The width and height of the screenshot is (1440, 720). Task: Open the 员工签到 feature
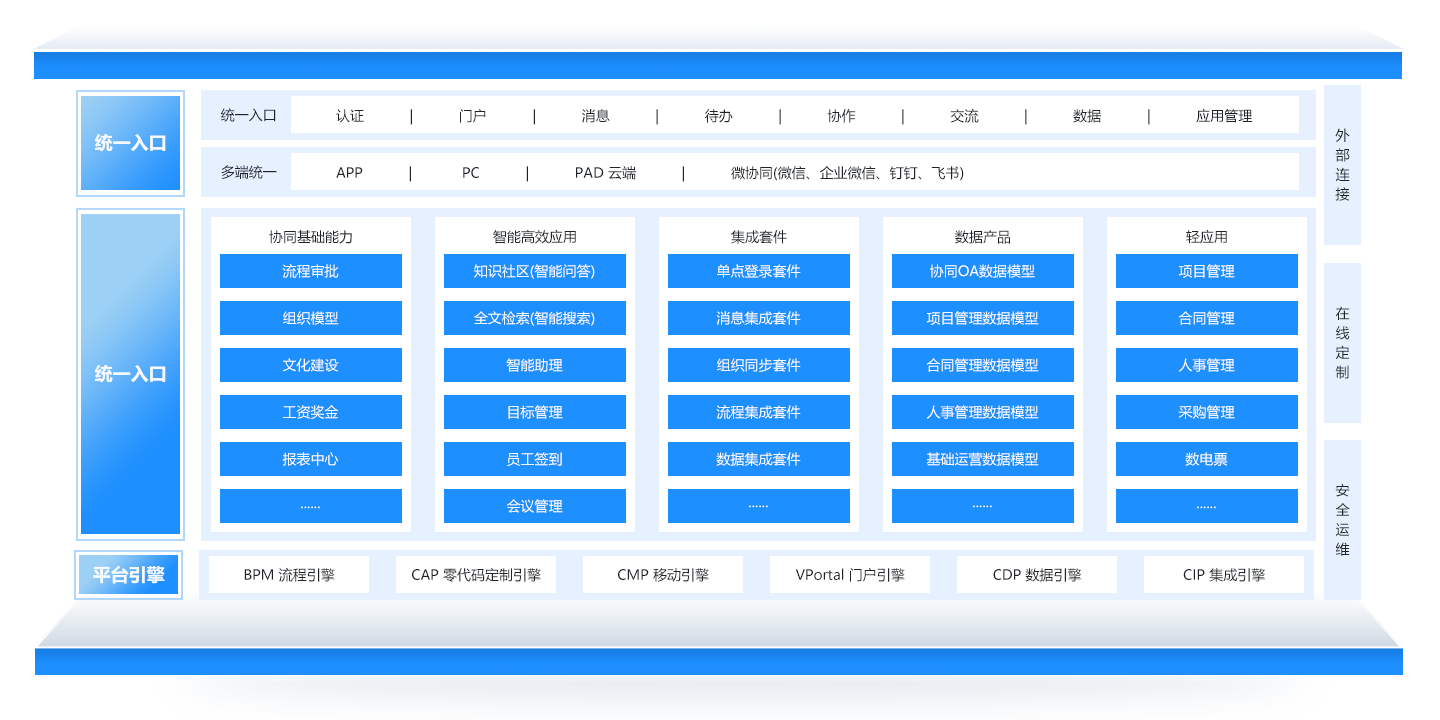point(534,459)
